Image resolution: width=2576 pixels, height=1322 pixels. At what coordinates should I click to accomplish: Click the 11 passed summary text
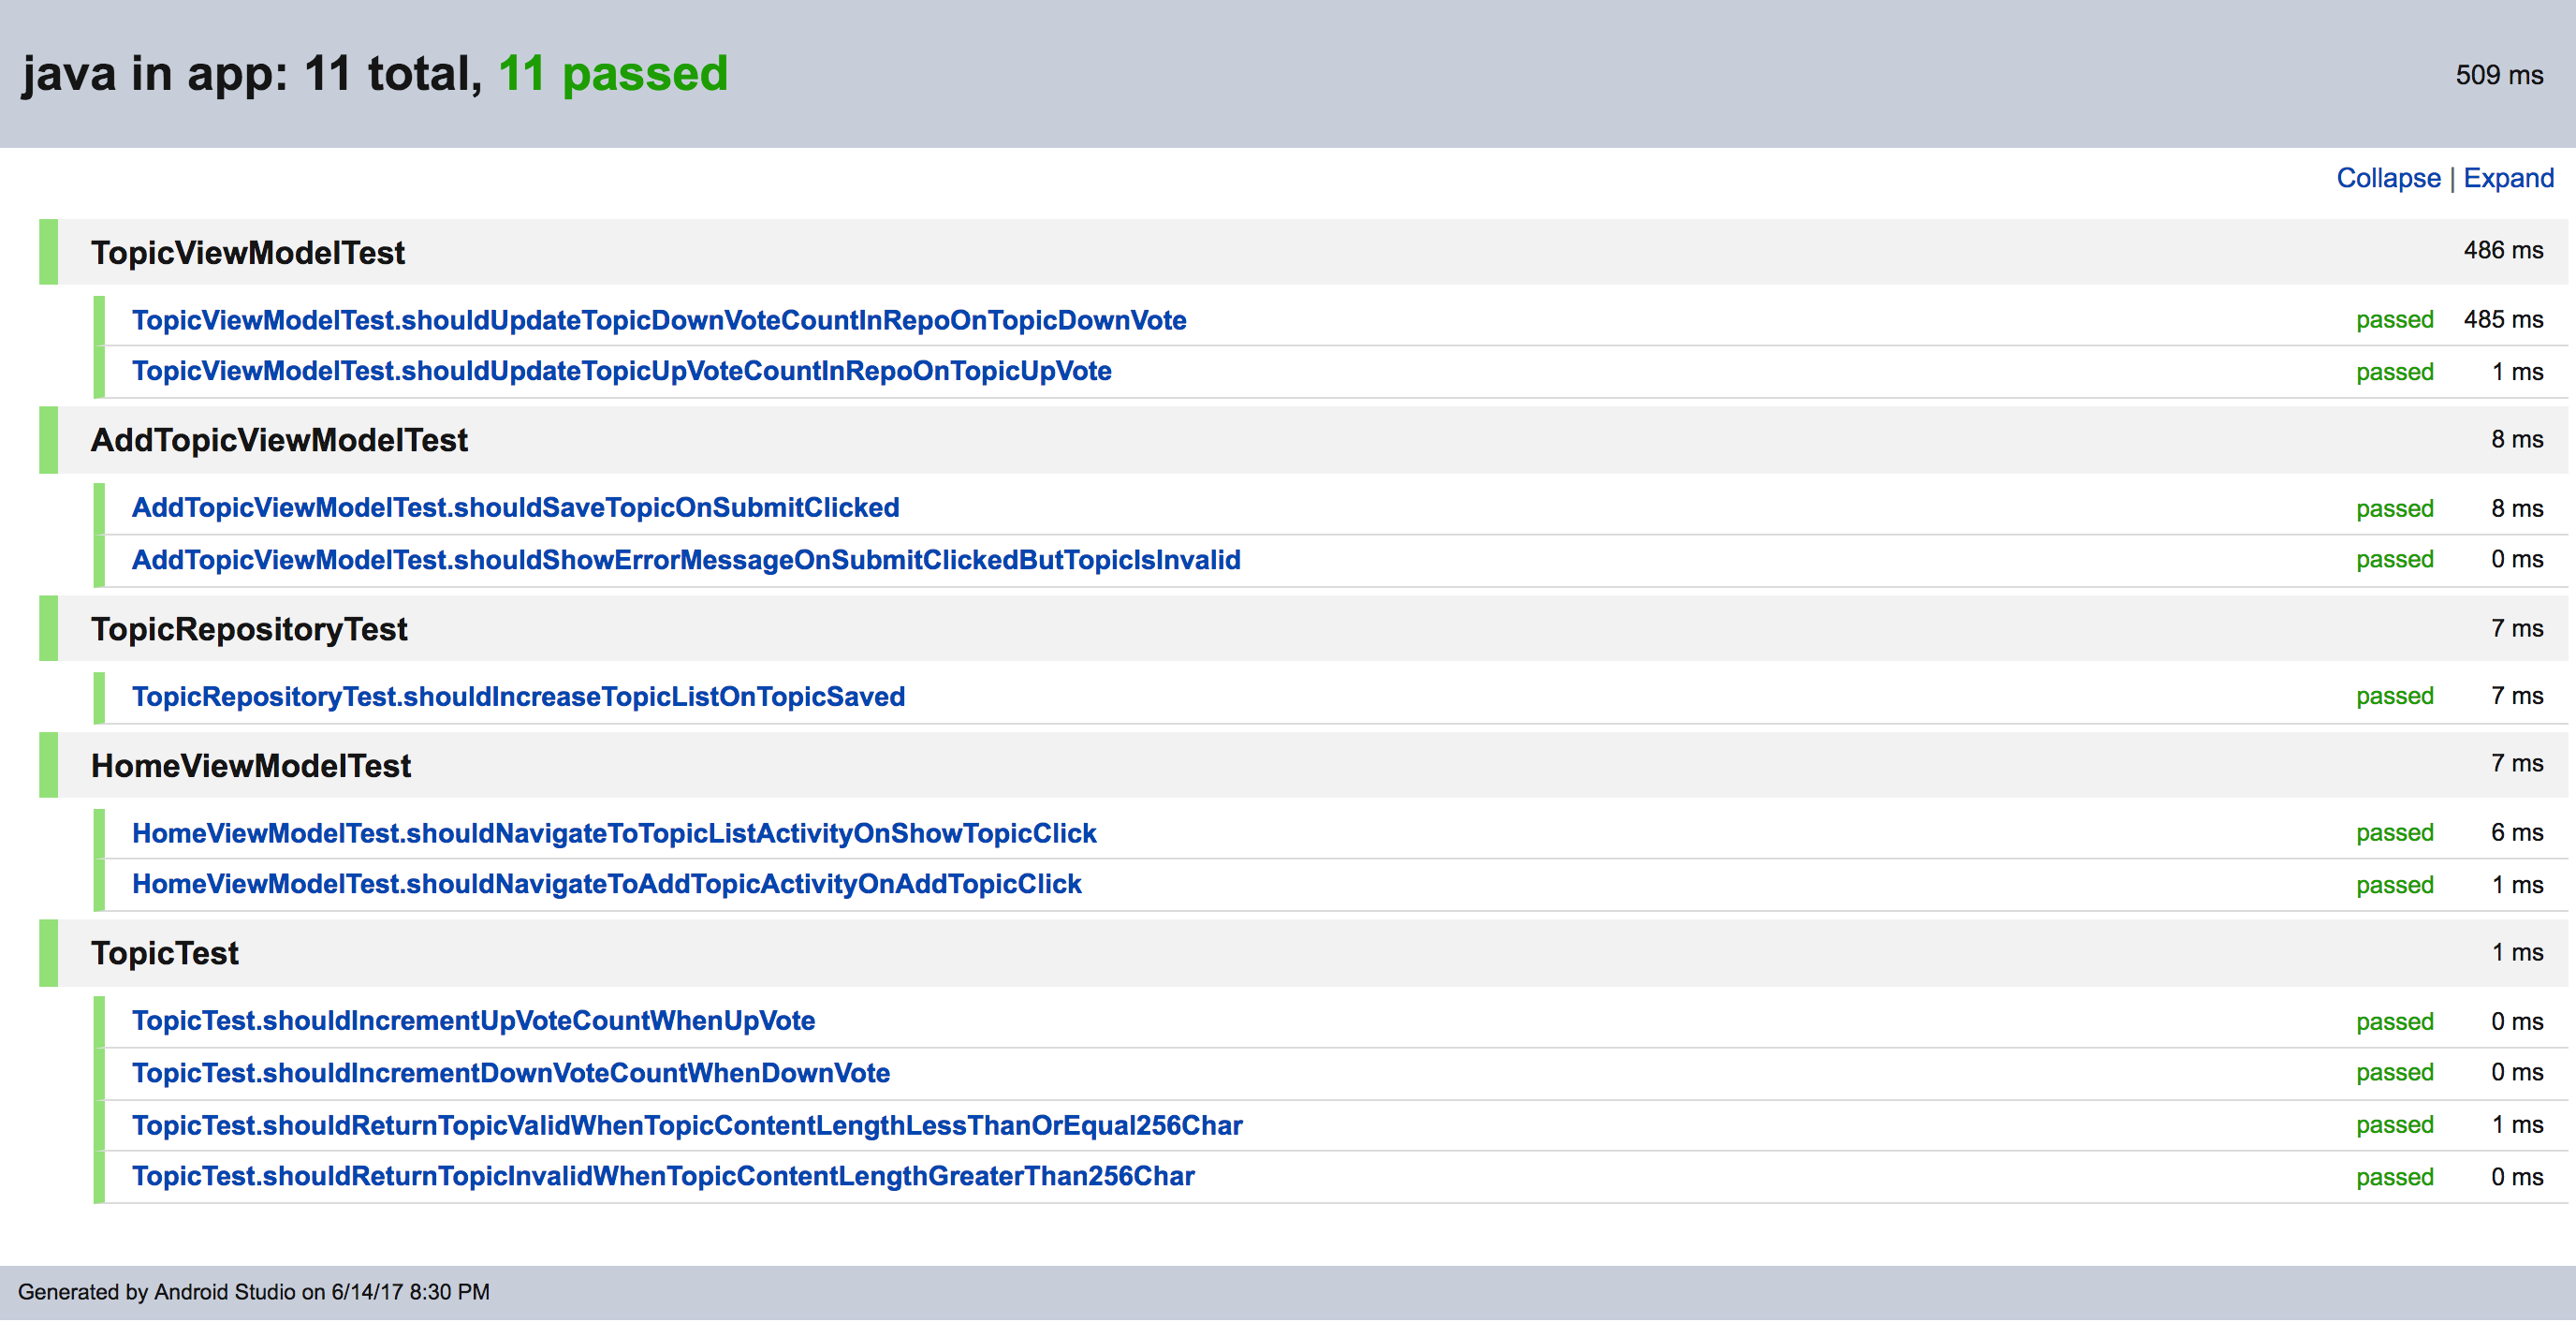[x=613, y=74]
